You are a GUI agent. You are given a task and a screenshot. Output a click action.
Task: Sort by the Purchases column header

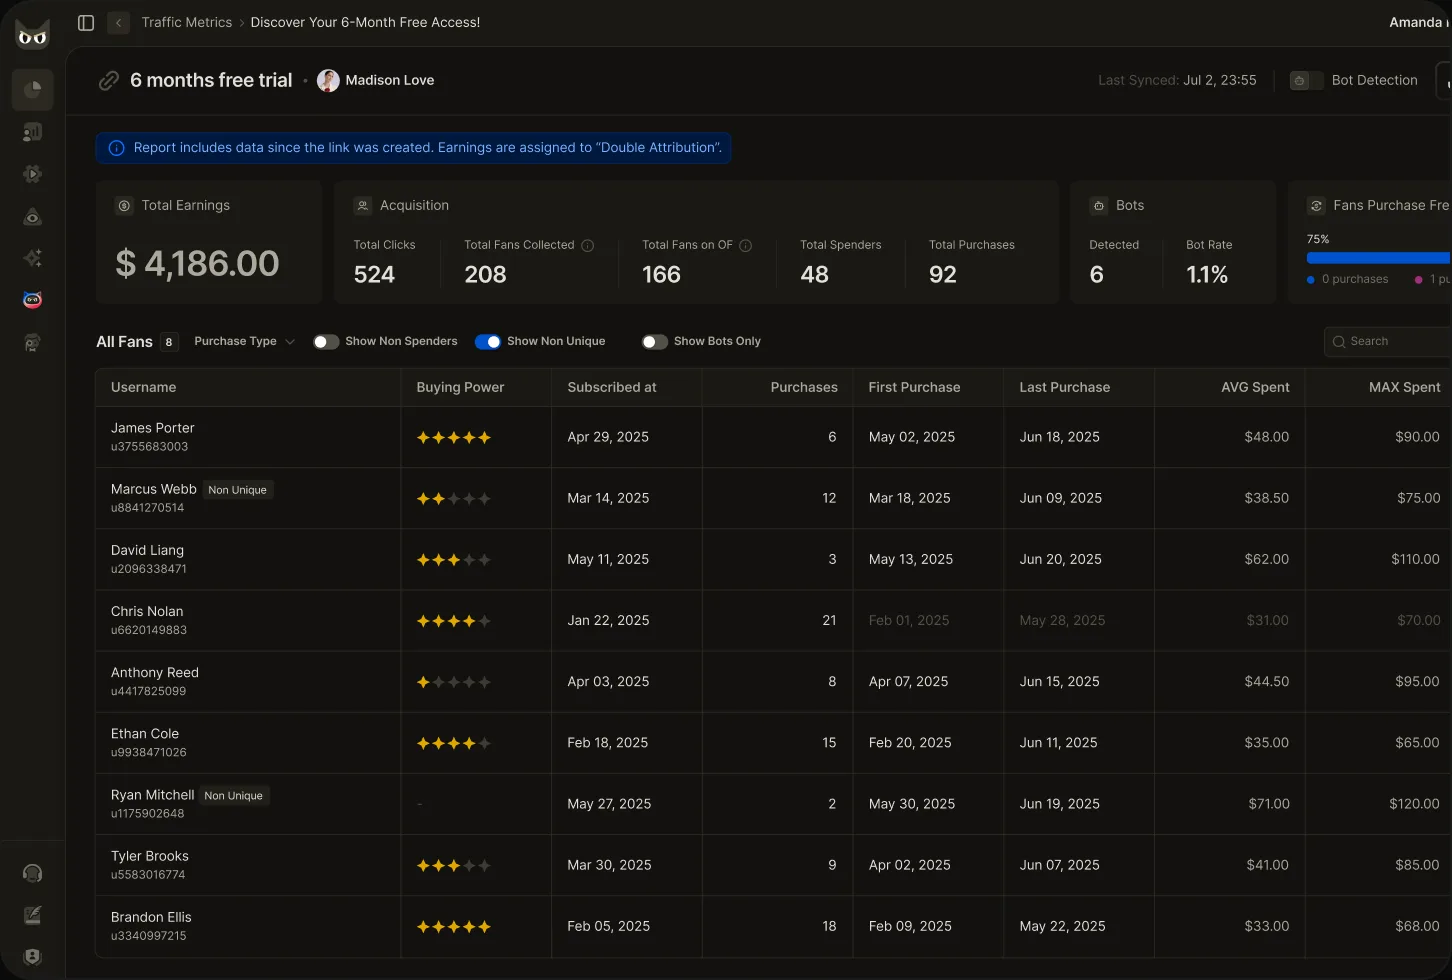pos(804,387)
